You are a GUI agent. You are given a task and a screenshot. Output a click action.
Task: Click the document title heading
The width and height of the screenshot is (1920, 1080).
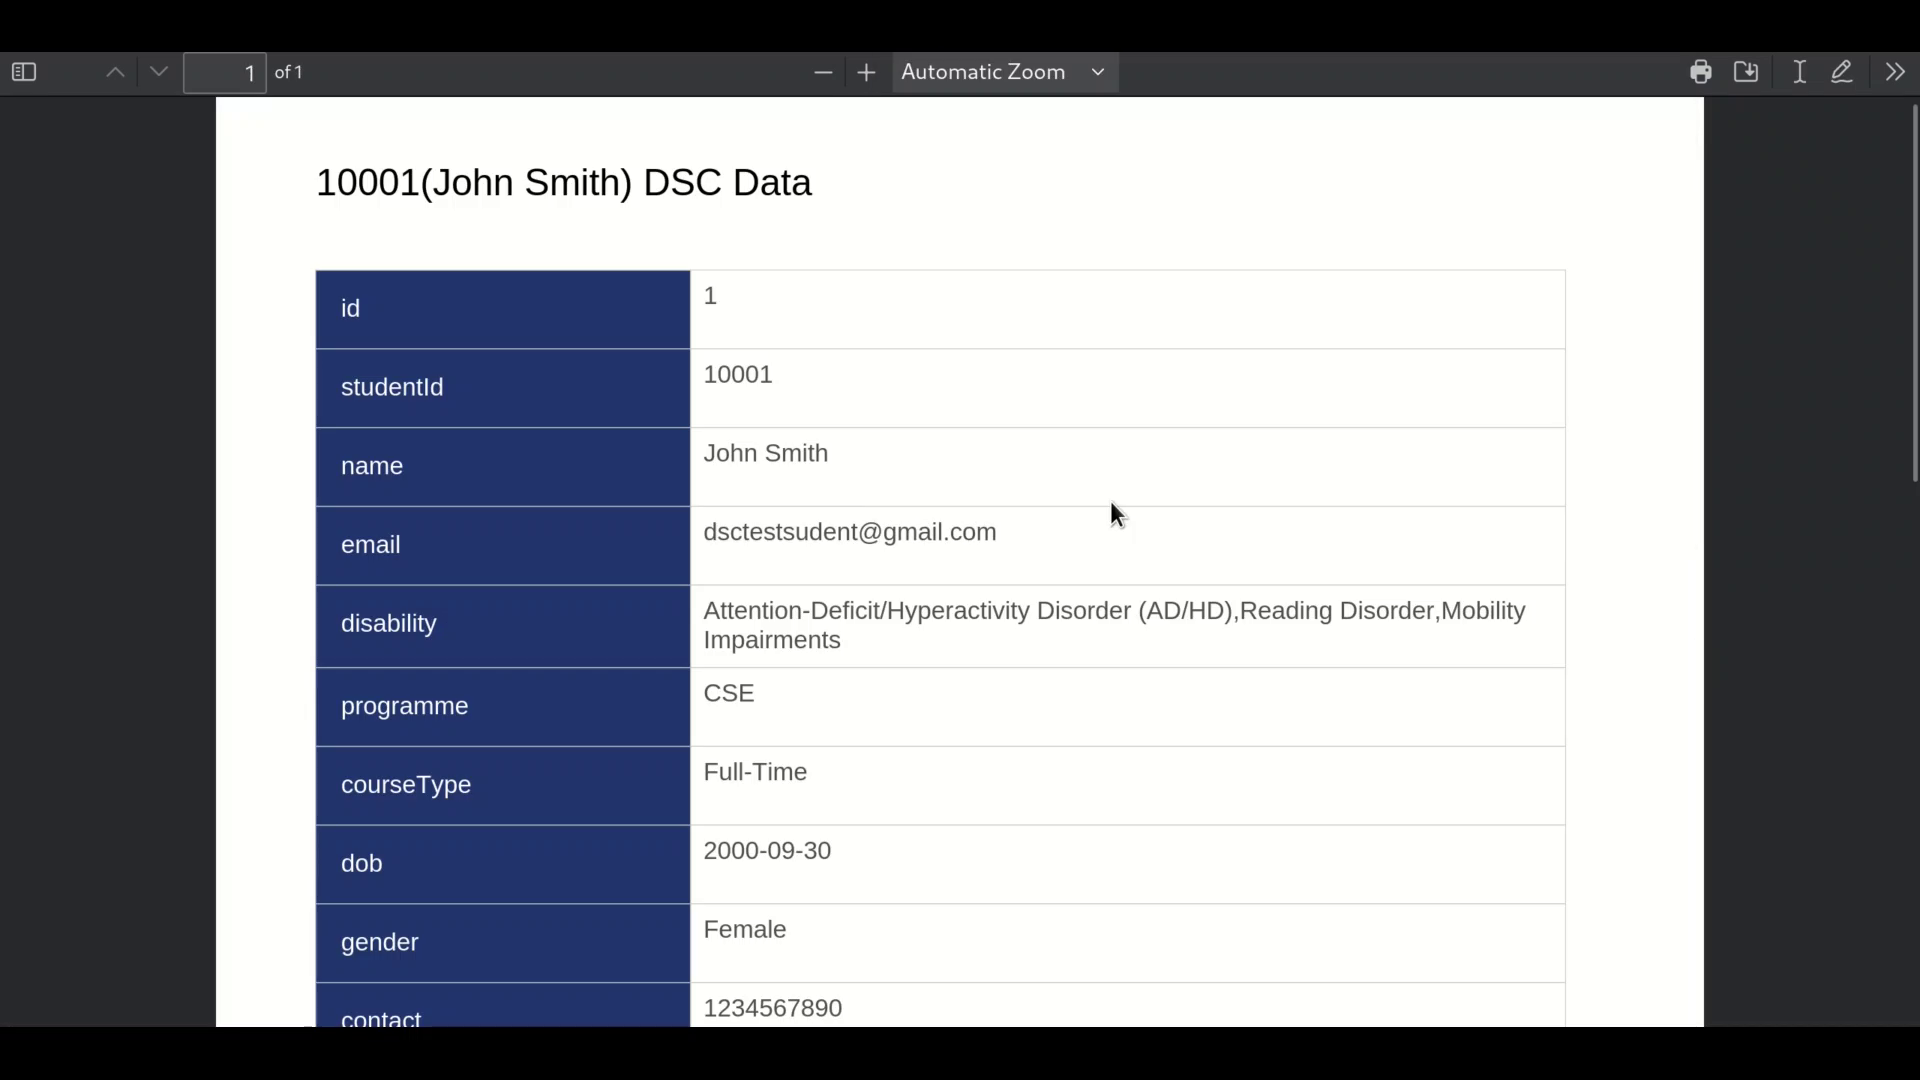tap(564, 183)
